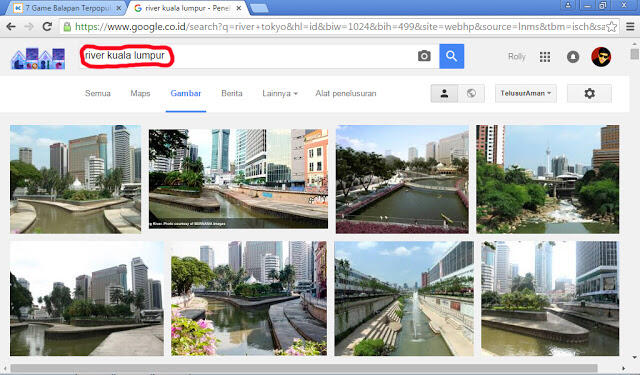
Task: Open image with graffiti riverbank and teal tower
Action: point(238,179)
